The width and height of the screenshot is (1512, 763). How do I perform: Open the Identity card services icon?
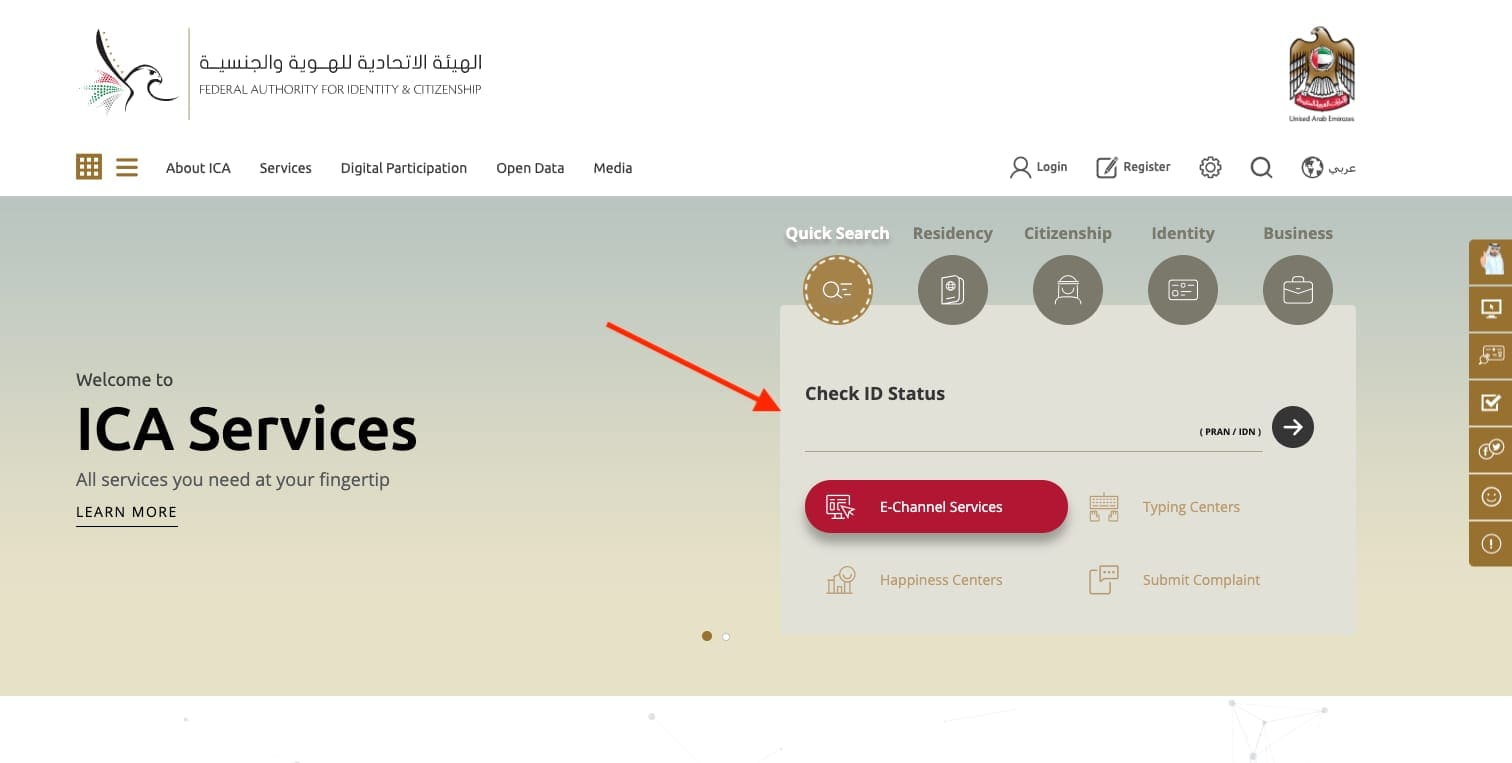tap(1182, 289)
